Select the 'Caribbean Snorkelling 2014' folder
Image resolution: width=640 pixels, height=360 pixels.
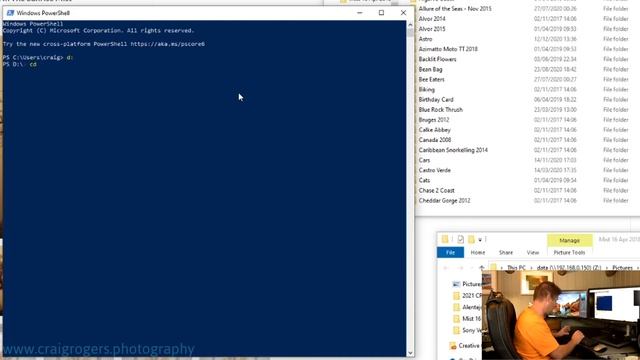453,150
